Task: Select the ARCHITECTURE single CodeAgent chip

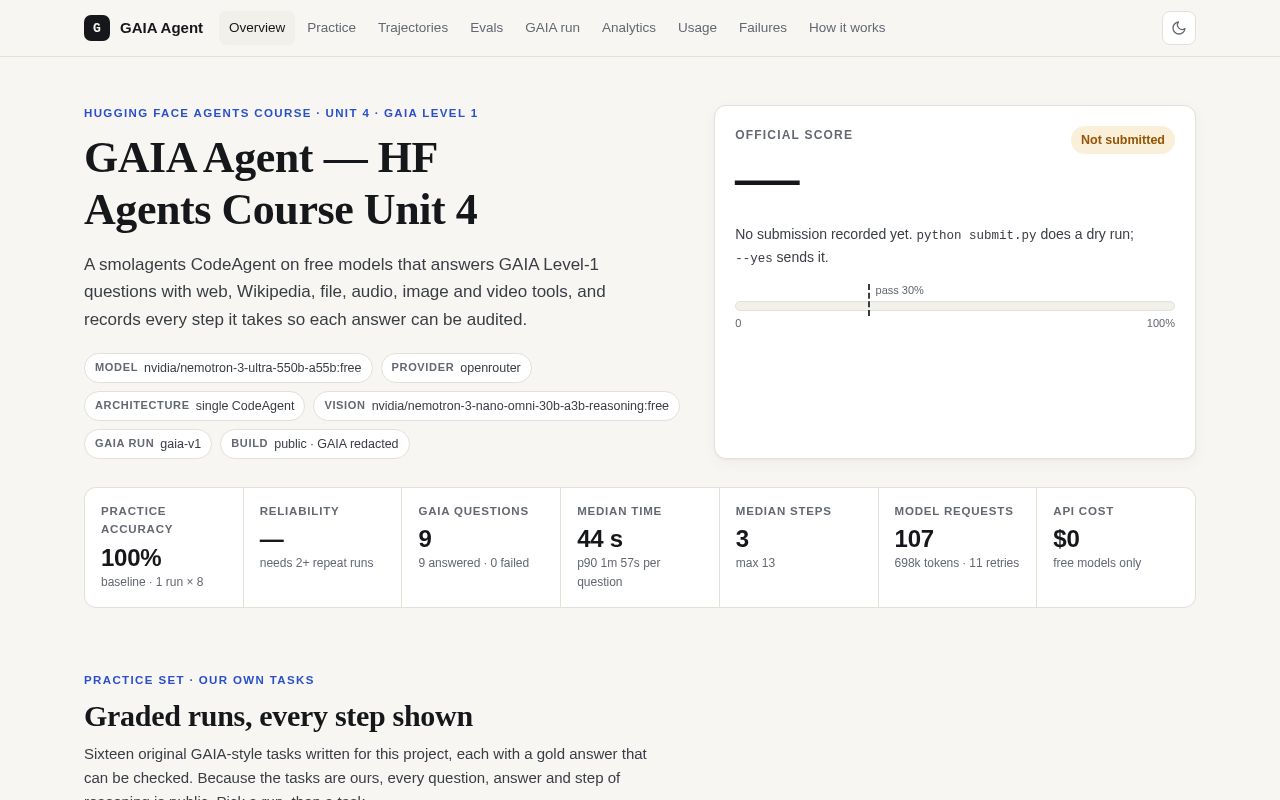Action: 195,406
